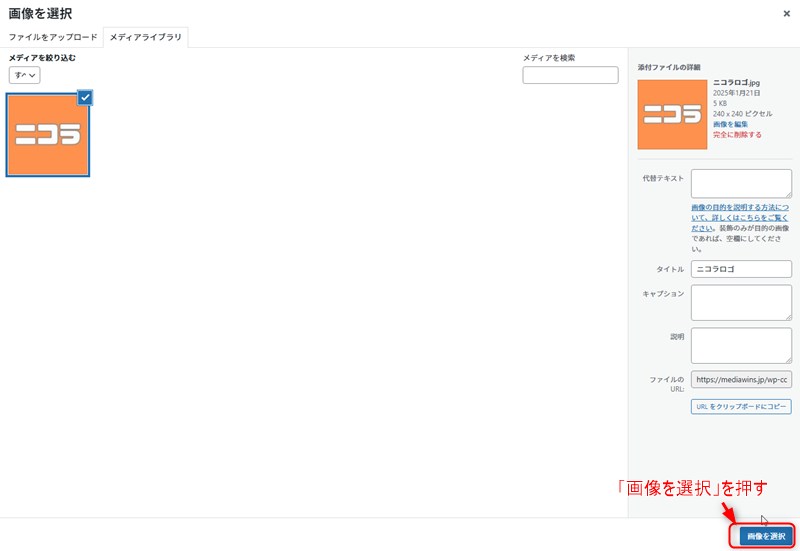Click the attachment preview image in details panel
800x551 pixels.
tap(672, 114)
